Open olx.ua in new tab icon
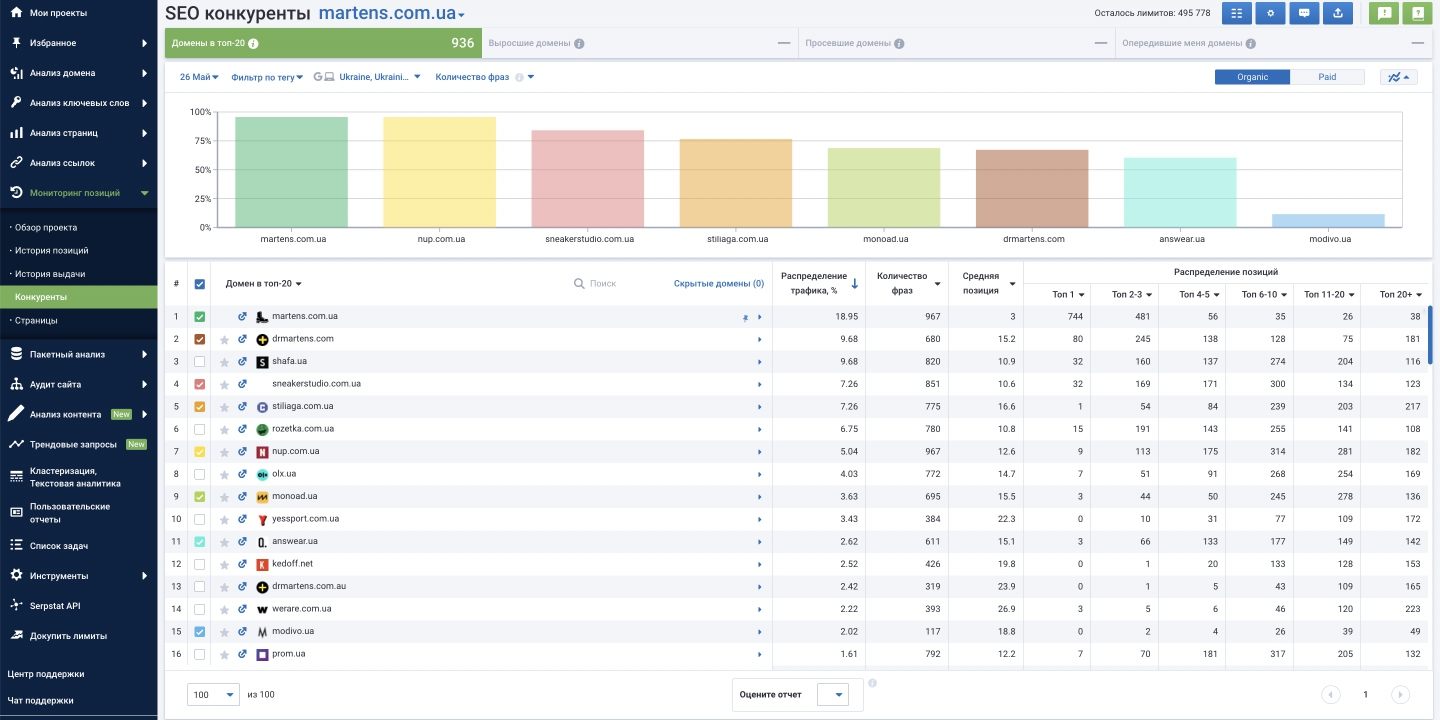 click(x=242, y=474)
